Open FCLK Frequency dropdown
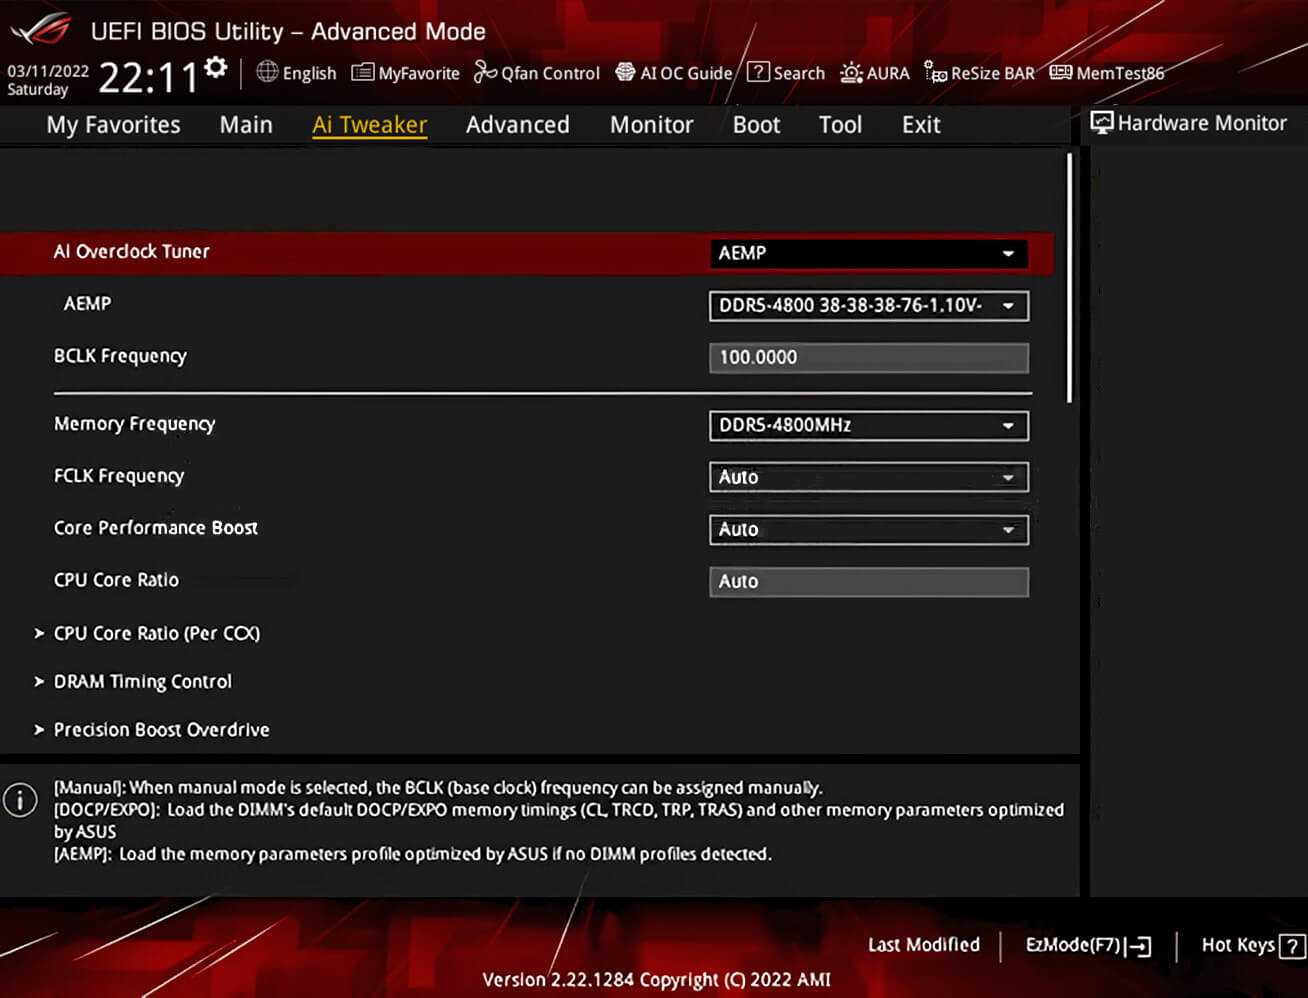 click(868, 477)
